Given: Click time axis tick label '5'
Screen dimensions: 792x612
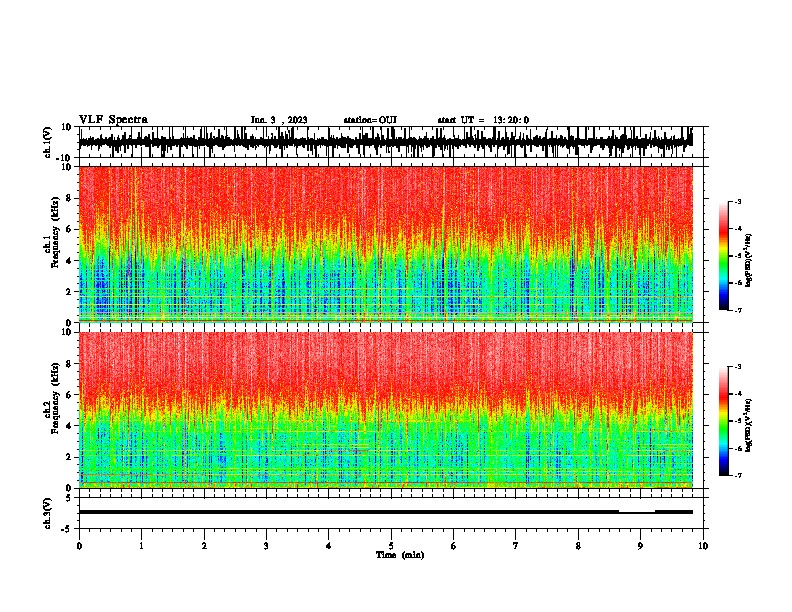Looking at the screenshot, I should [391, 546].
